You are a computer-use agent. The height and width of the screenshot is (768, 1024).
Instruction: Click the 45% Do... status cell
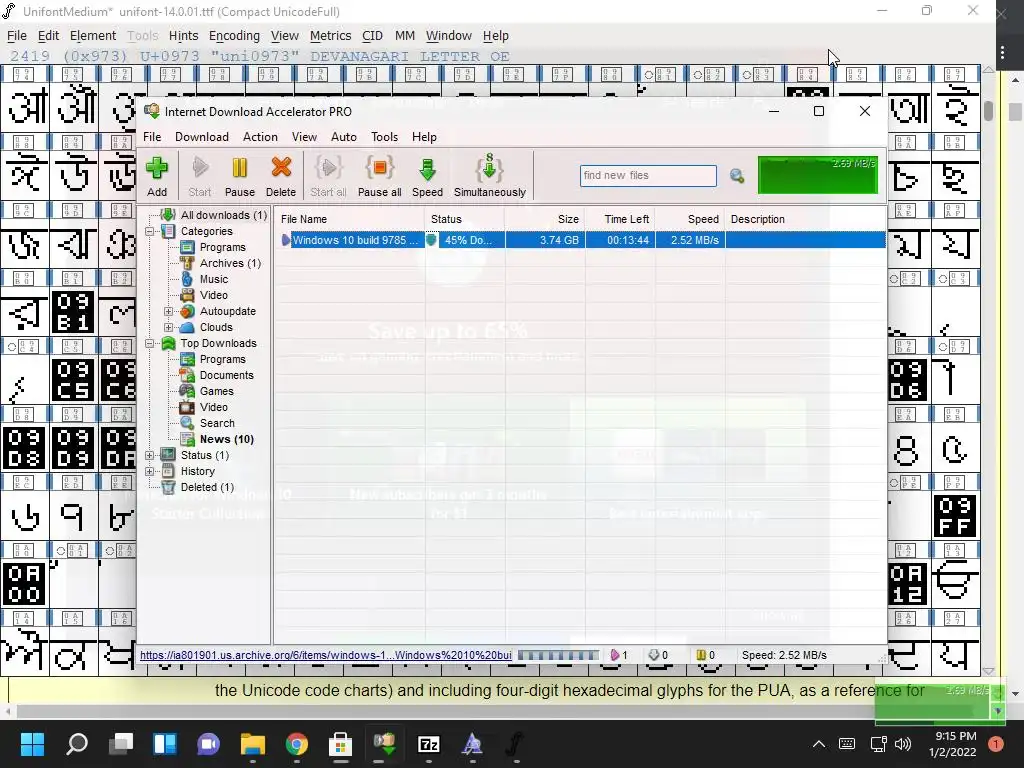(x=466, y=240)
